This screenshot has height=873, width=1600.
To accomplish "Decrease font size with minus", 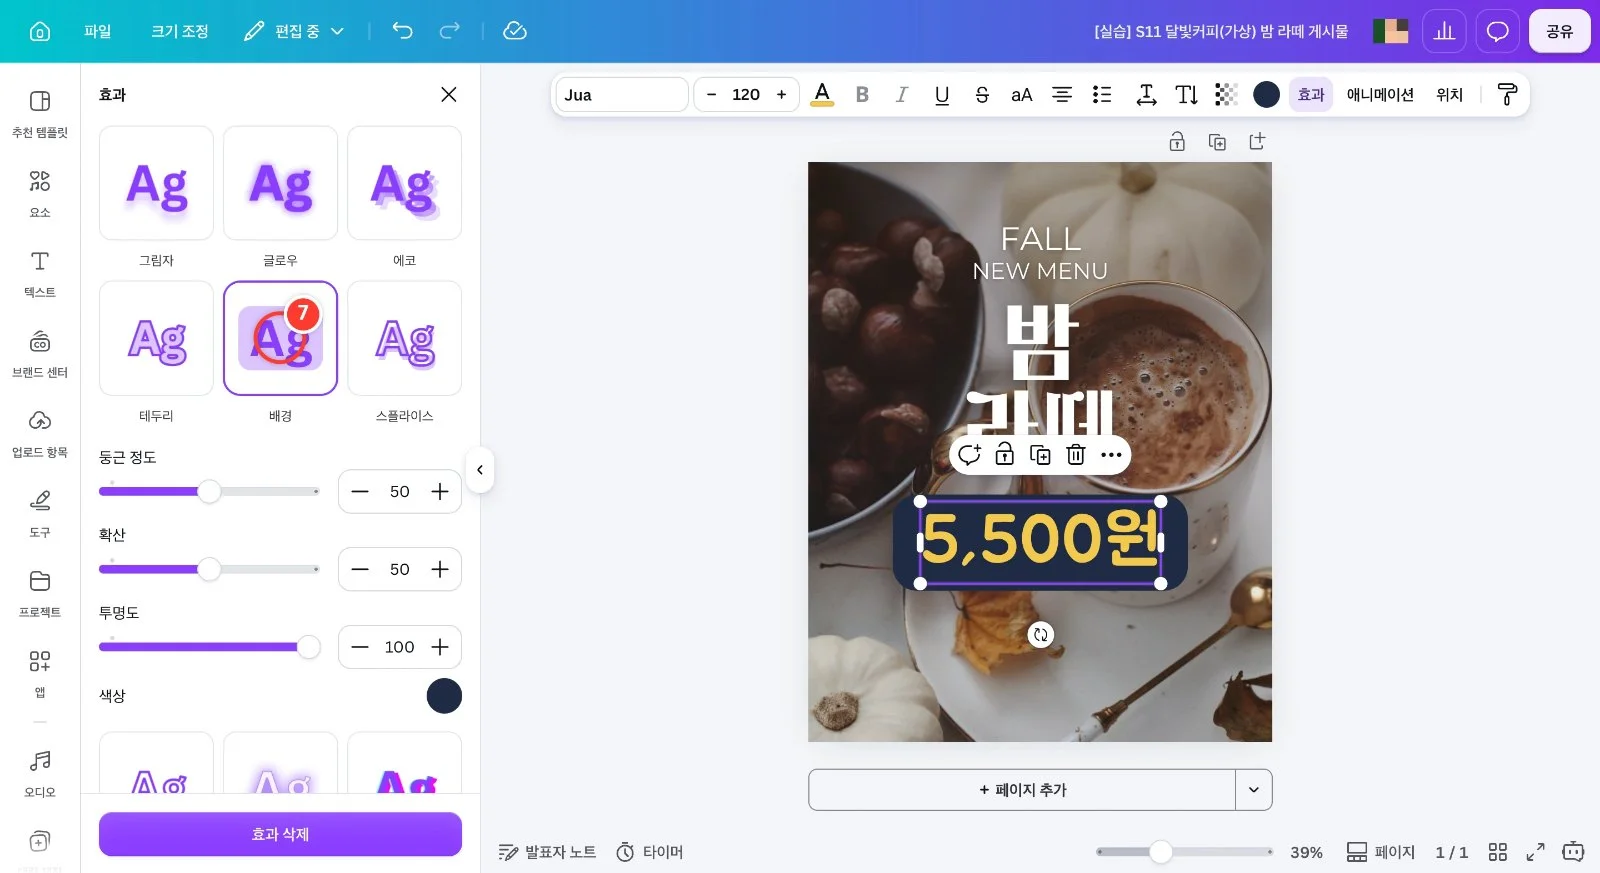I will [x=711, y=95].
